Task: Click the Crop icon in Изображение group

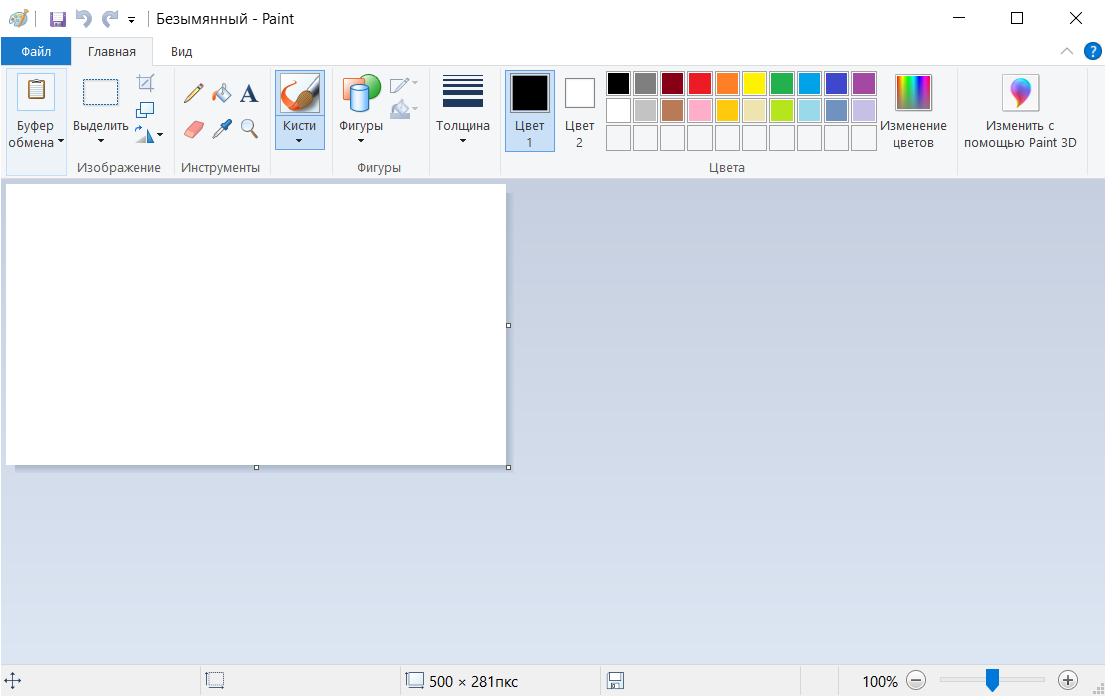Action: coord(145,82)
